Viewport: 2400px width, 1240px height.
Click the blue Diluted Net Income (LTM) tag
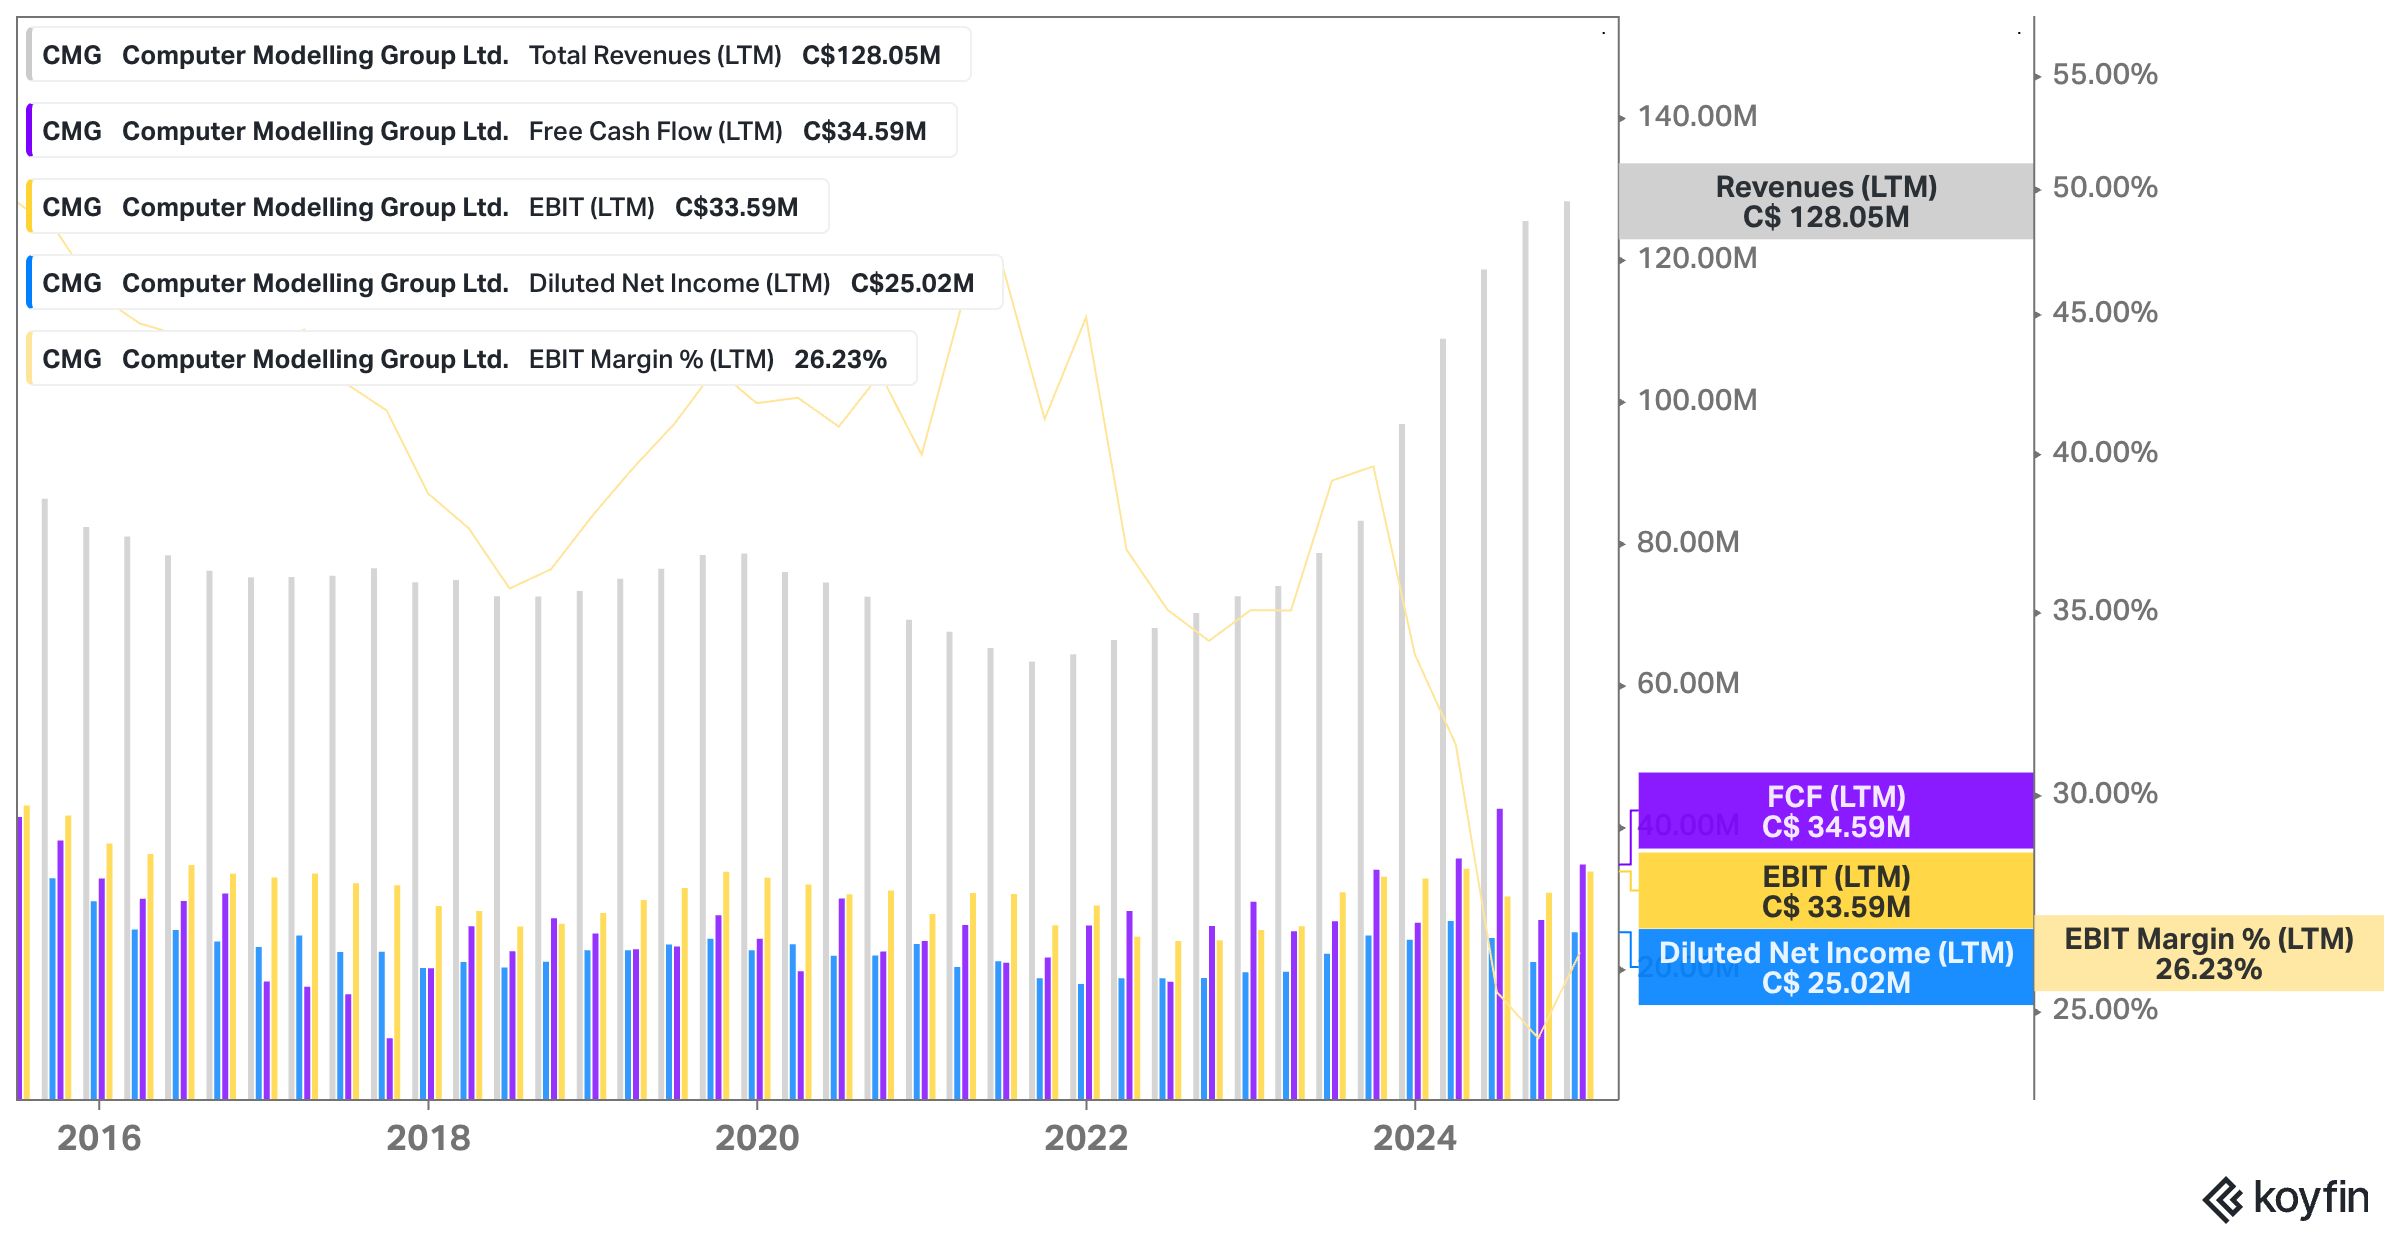(x=1836, y=967)
